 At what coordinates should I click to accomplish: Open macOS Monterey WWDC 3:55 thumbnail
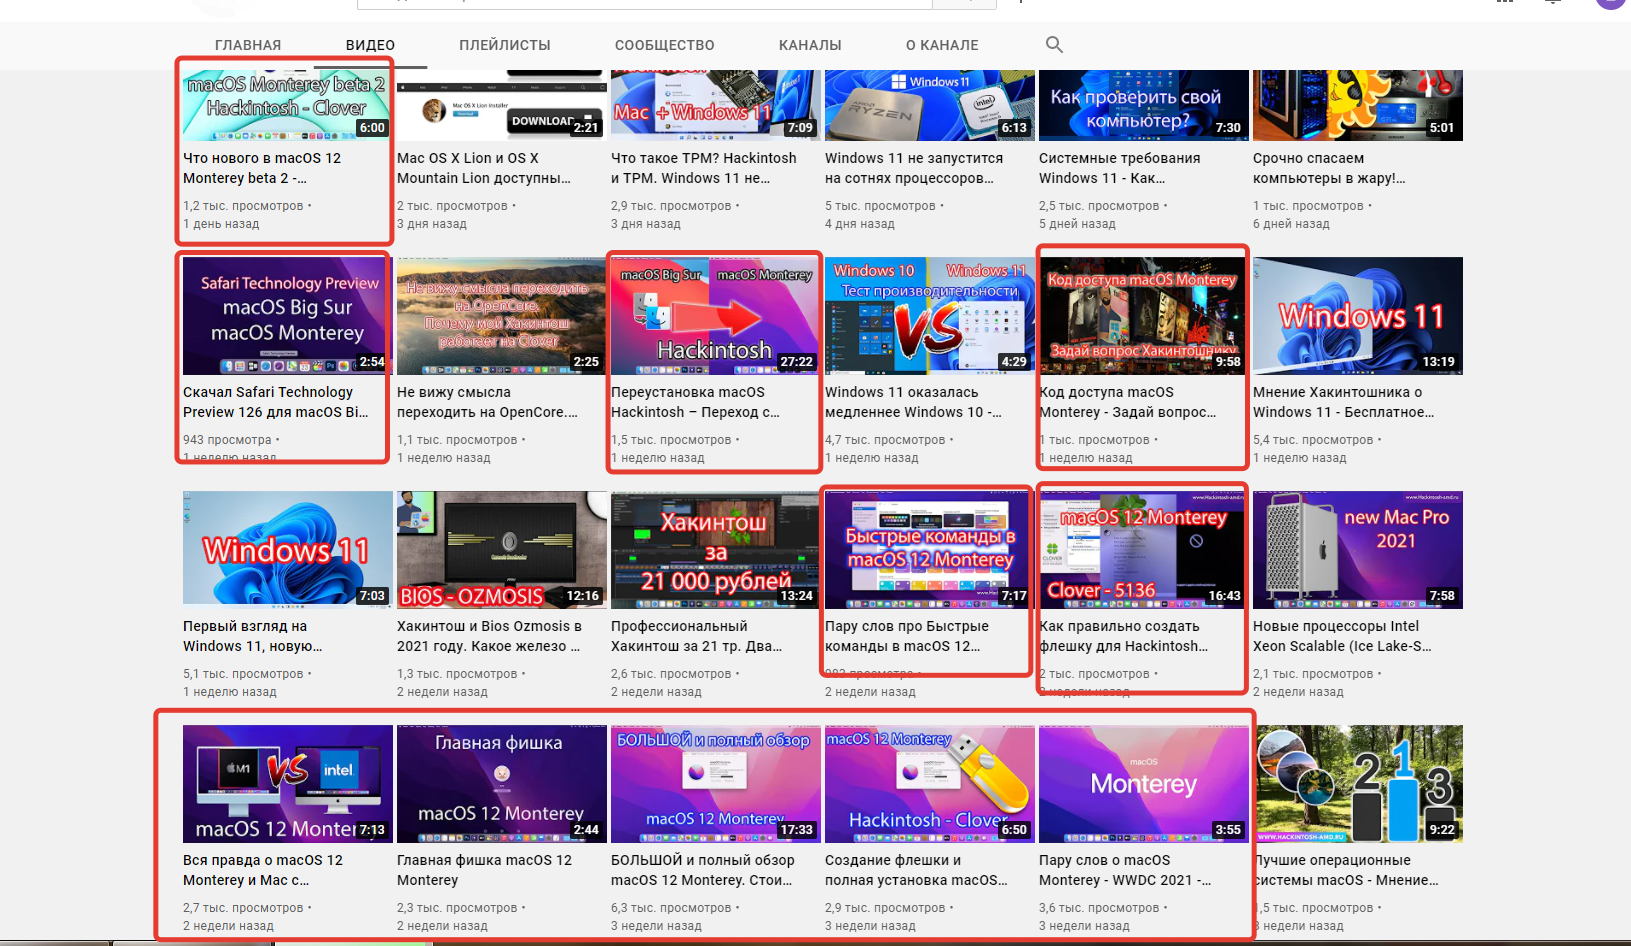(x=1144, y=784)
